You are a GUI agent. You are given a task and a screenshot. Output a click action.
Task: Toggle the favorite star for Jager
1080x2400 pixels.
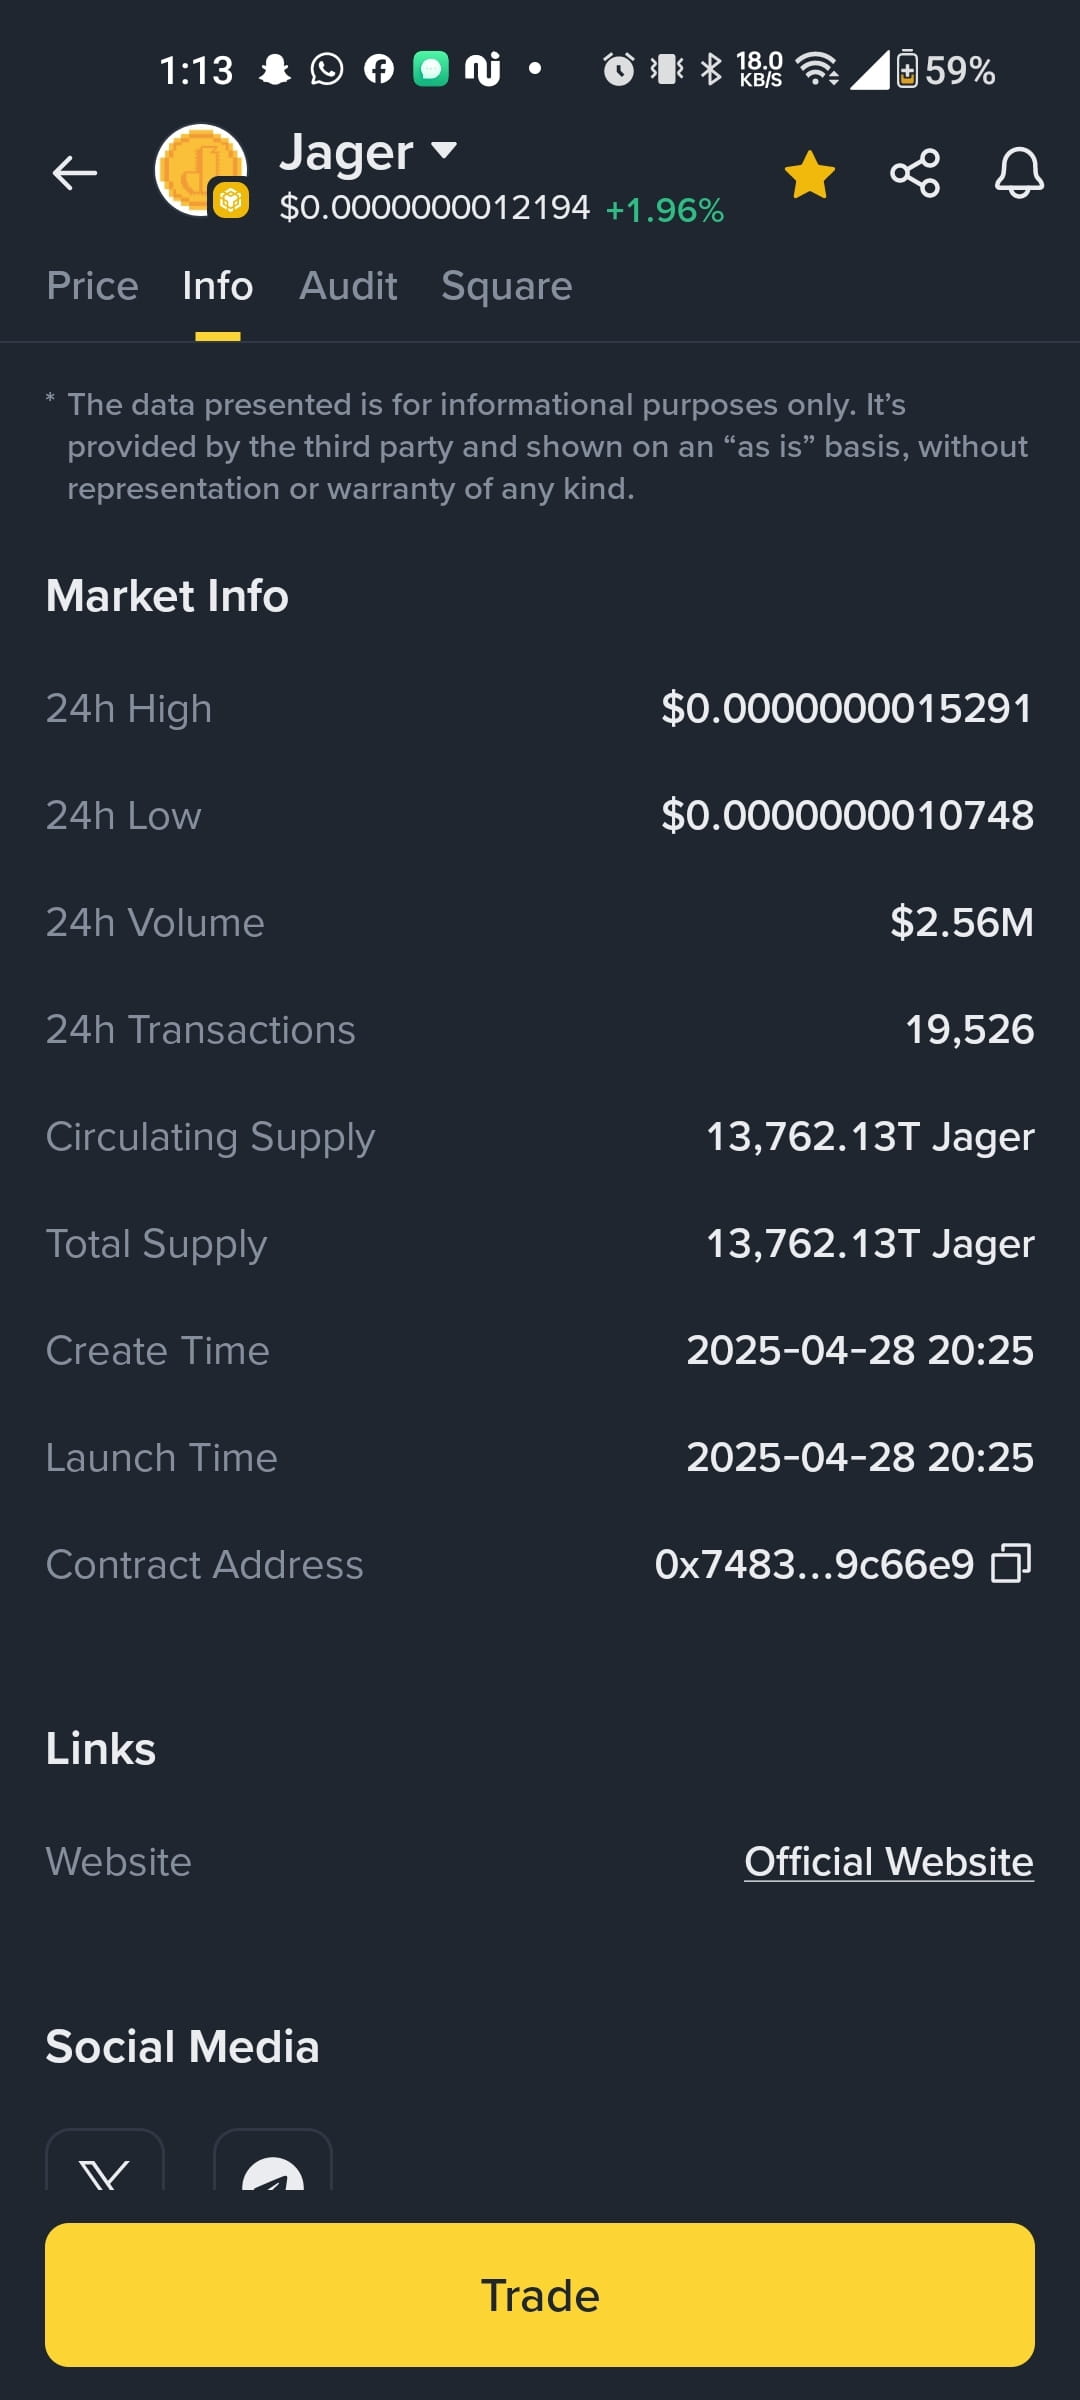809,174
